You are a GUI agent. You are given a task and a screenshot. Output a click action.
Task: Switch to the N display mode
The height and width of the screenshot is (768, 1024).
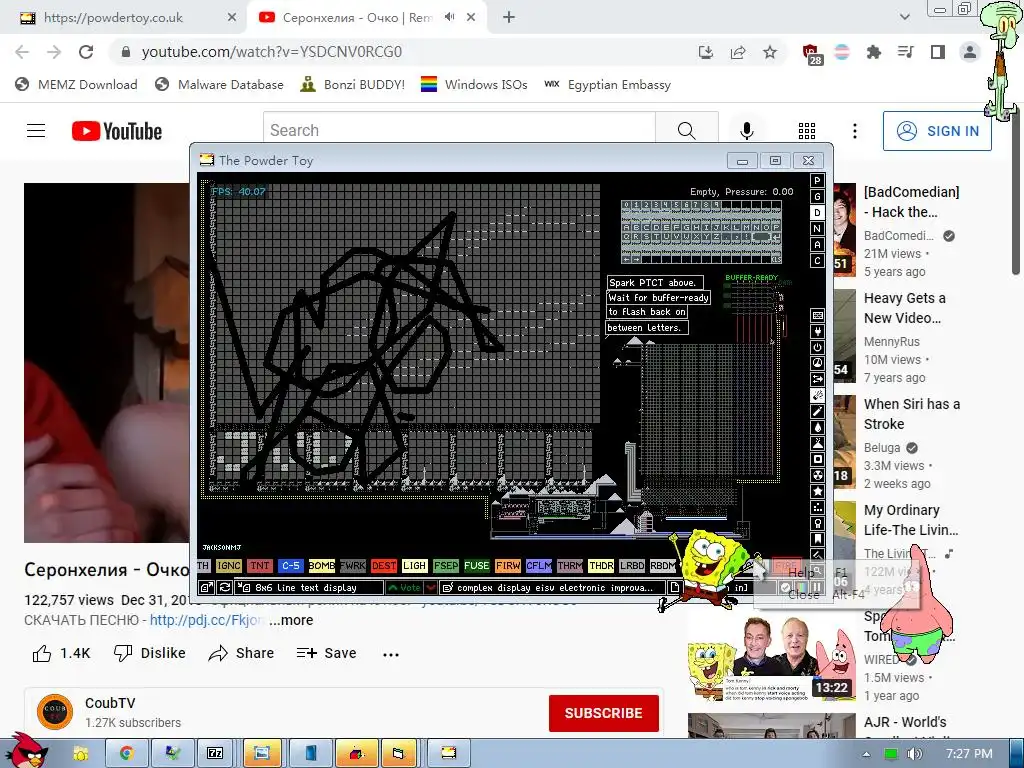[x=817, y=229]
